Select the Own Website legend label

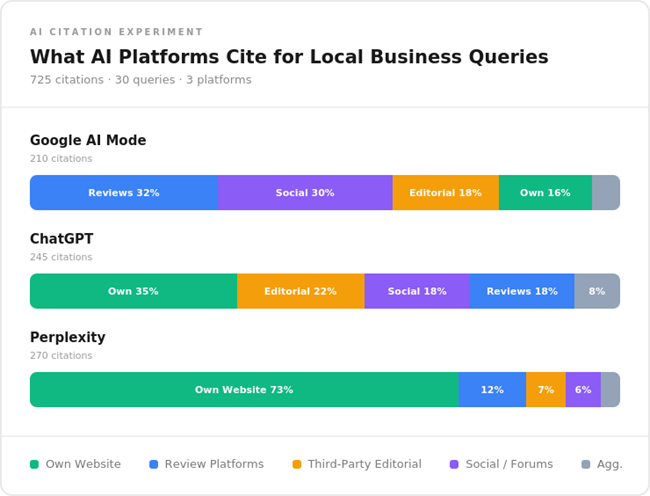pos(83,464)
